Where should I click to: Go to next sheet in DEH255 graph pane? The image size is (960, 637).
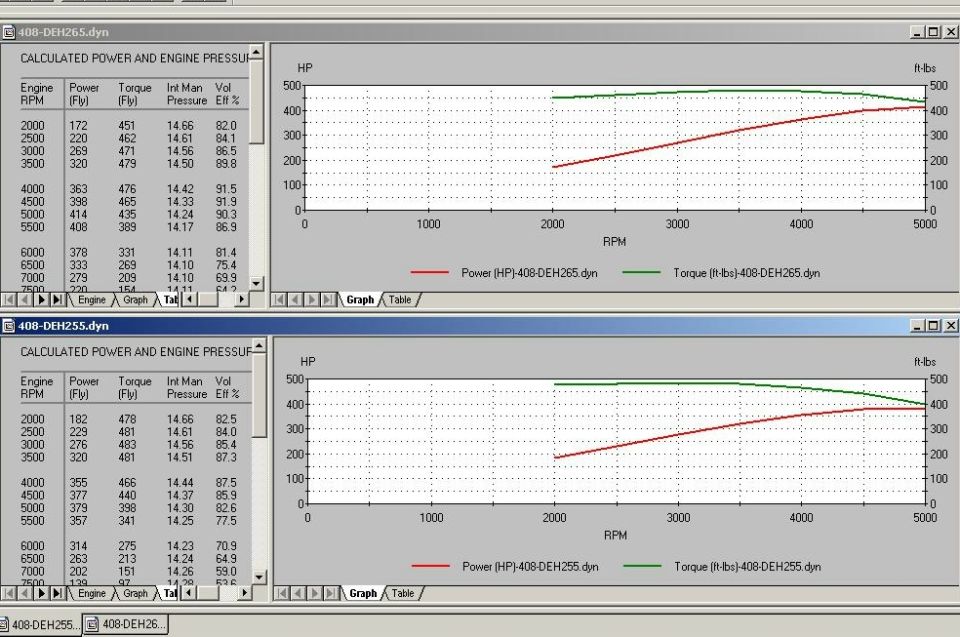pyautogui.click(x=315, y=593)
